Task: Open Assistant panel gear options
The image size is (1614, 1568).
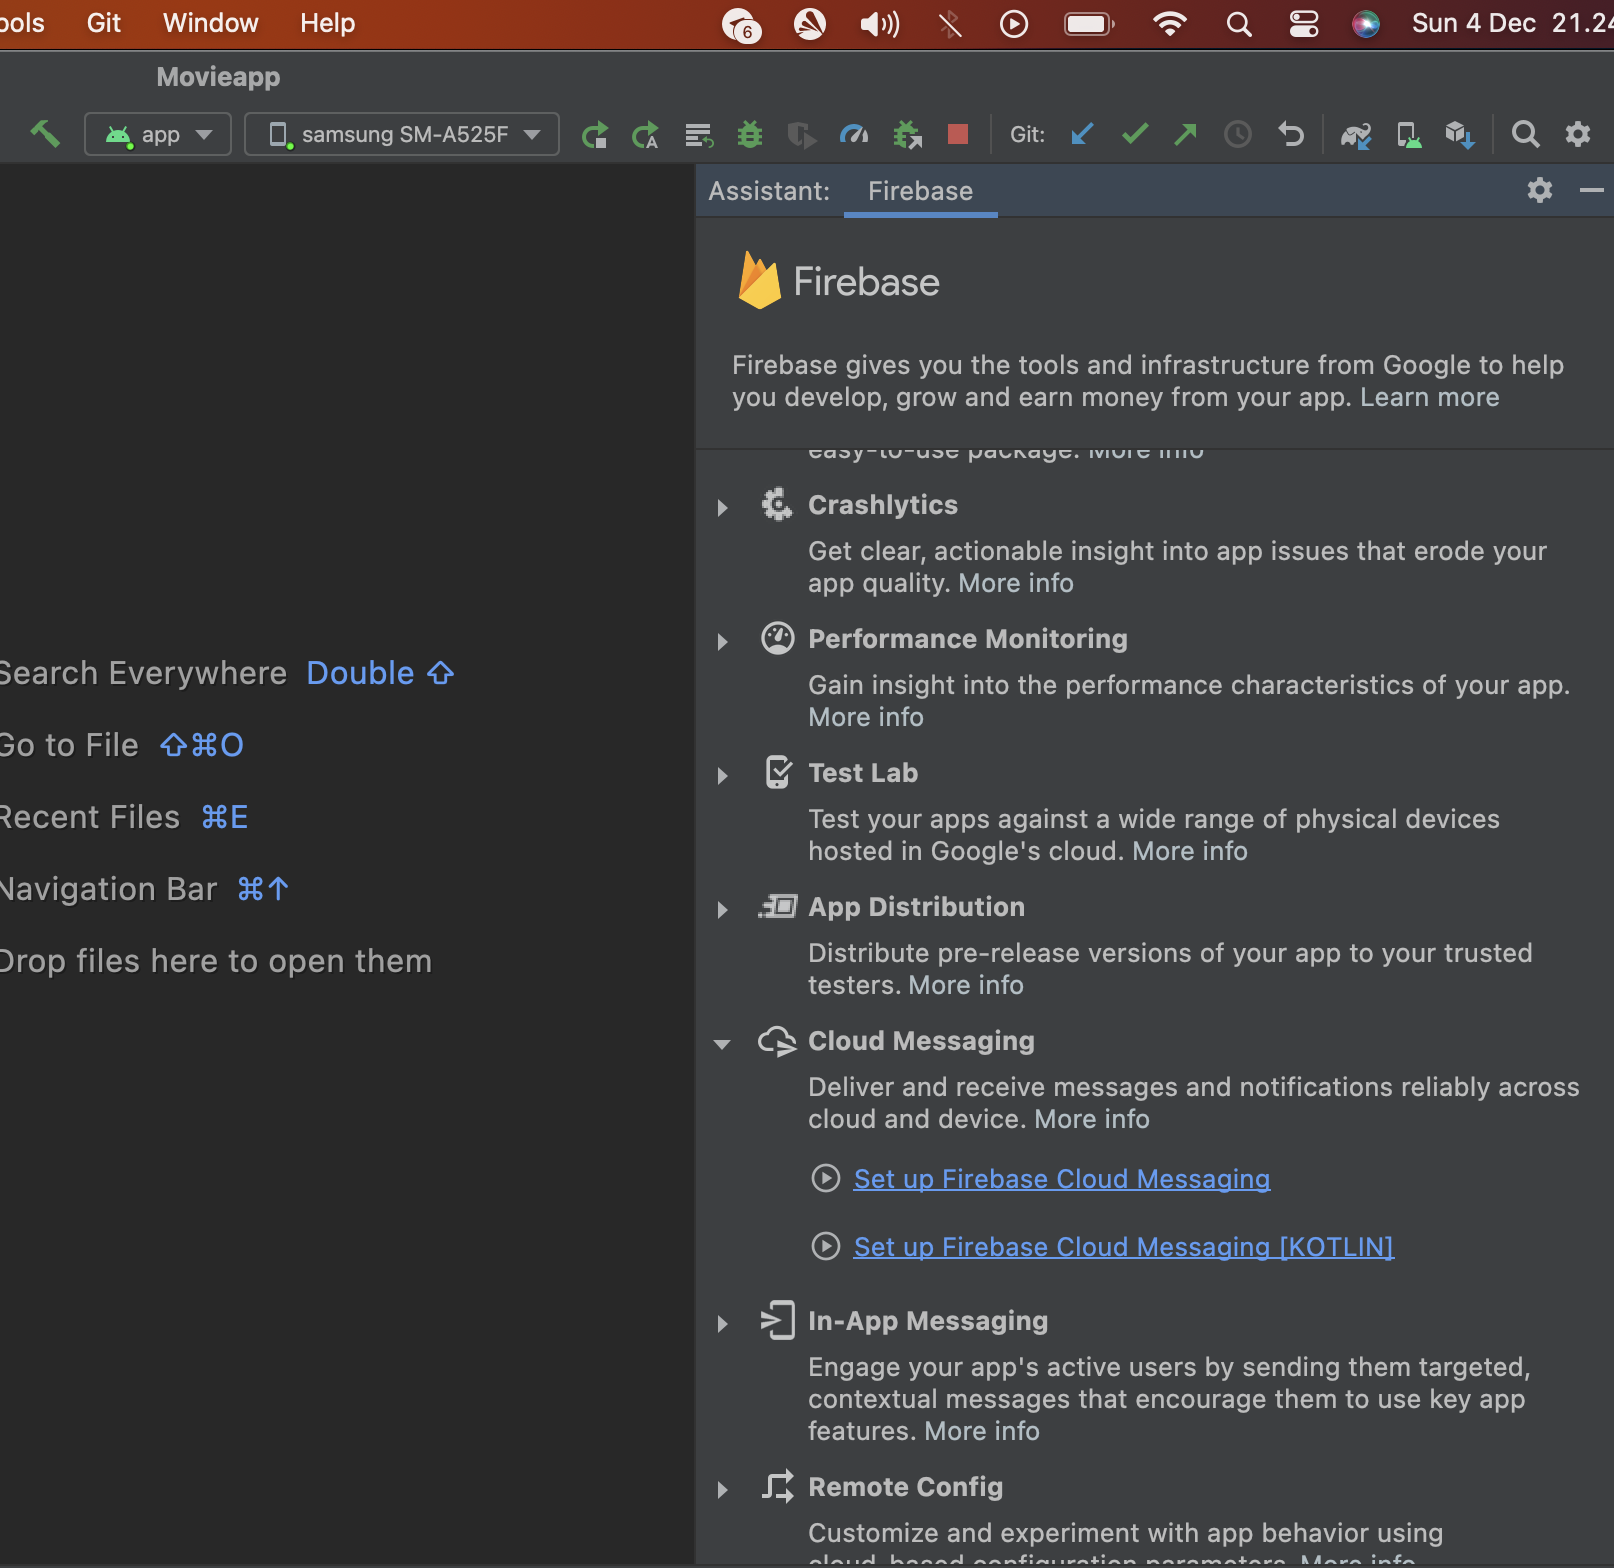Action: point(1540,190)
